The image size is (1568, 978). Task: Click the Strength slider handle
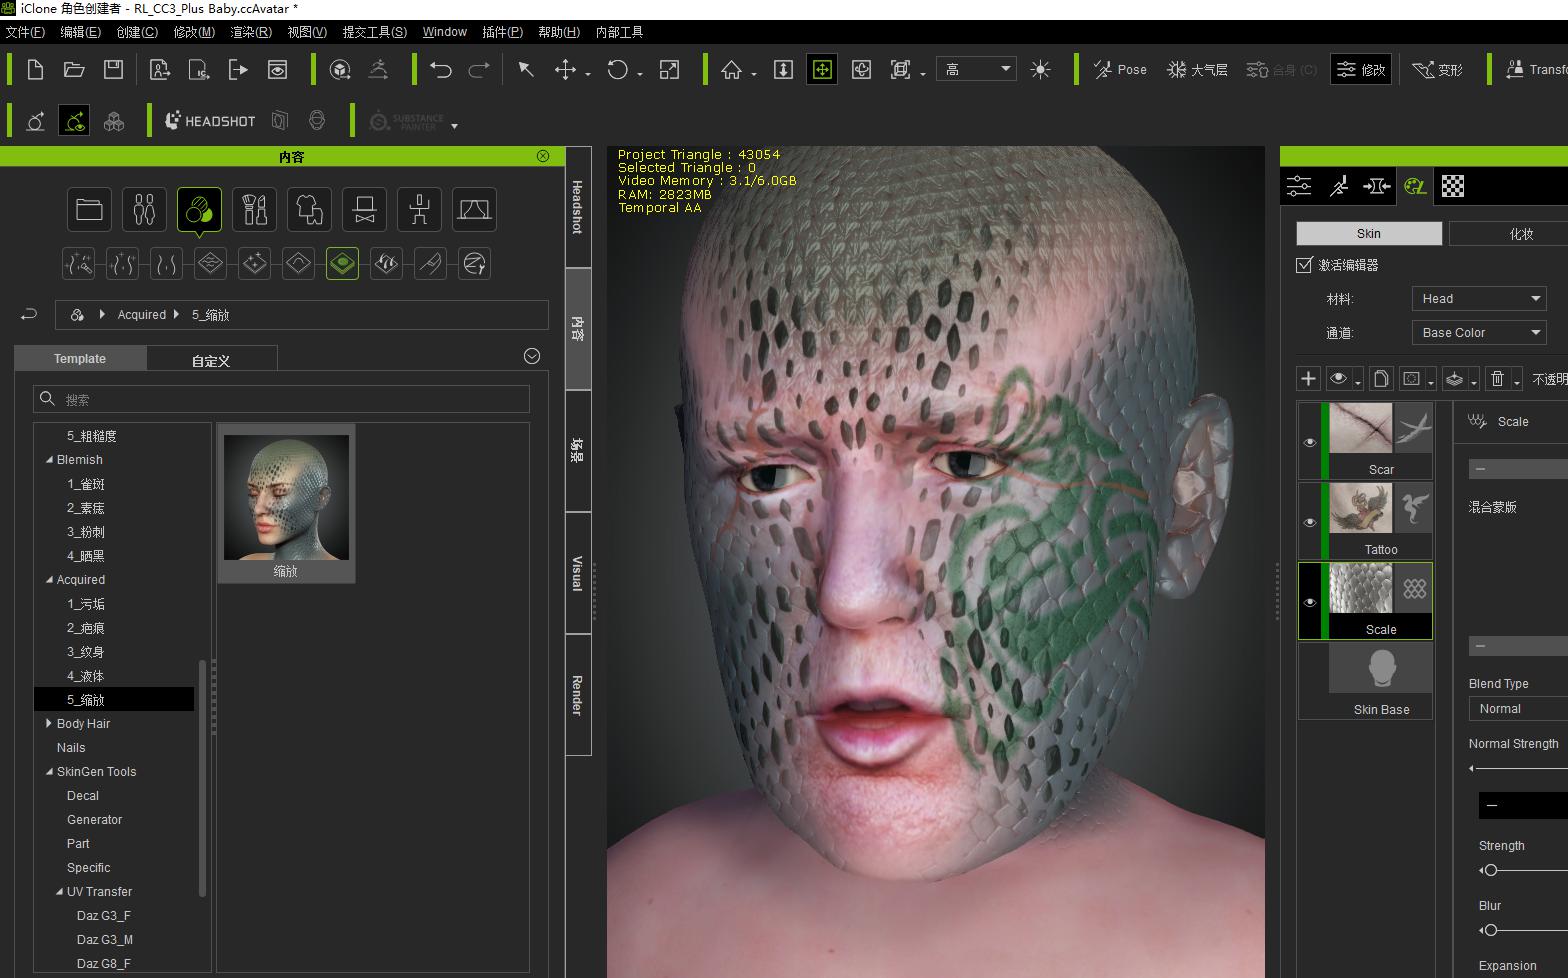click(1490, 870)
